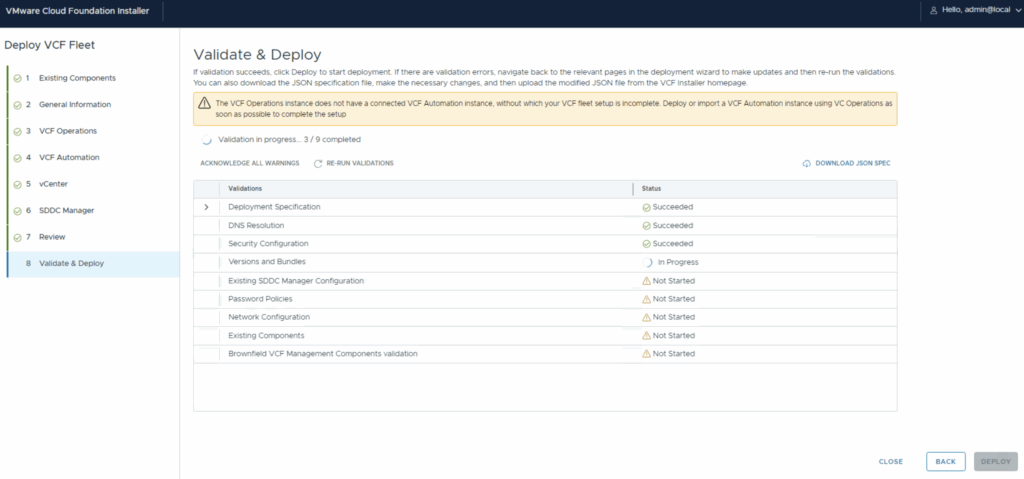This screenshot has width=1024, height=479.
Task: Select the SDDC Manager wizard step
Action: point(67,210)
